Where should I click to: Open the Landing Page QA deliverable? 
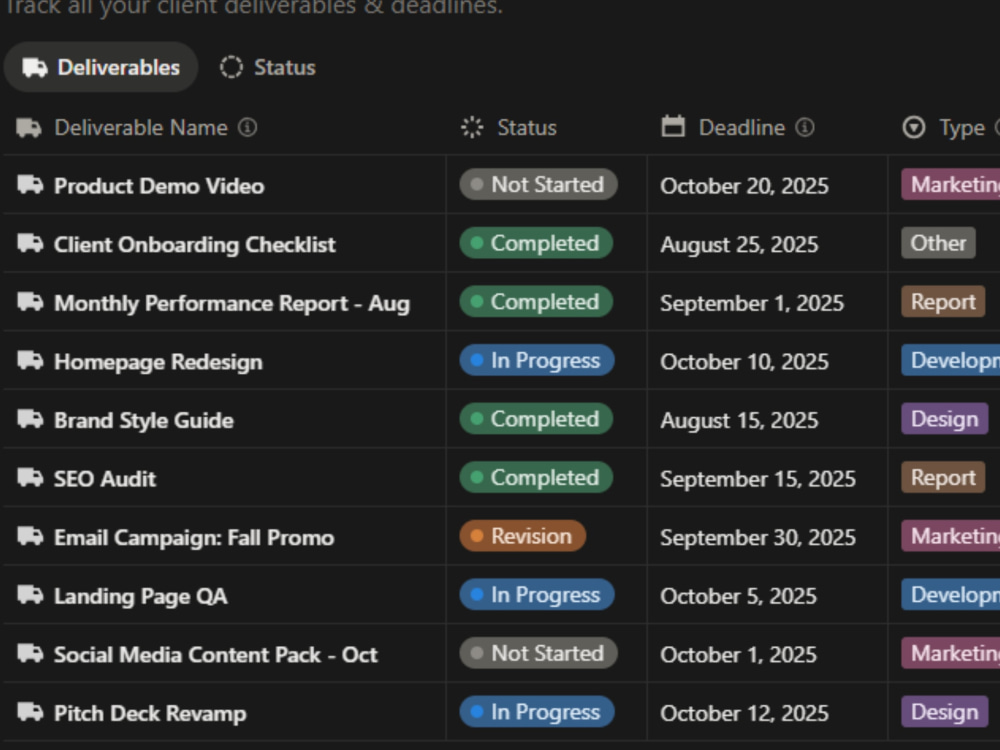click(140, 596)
